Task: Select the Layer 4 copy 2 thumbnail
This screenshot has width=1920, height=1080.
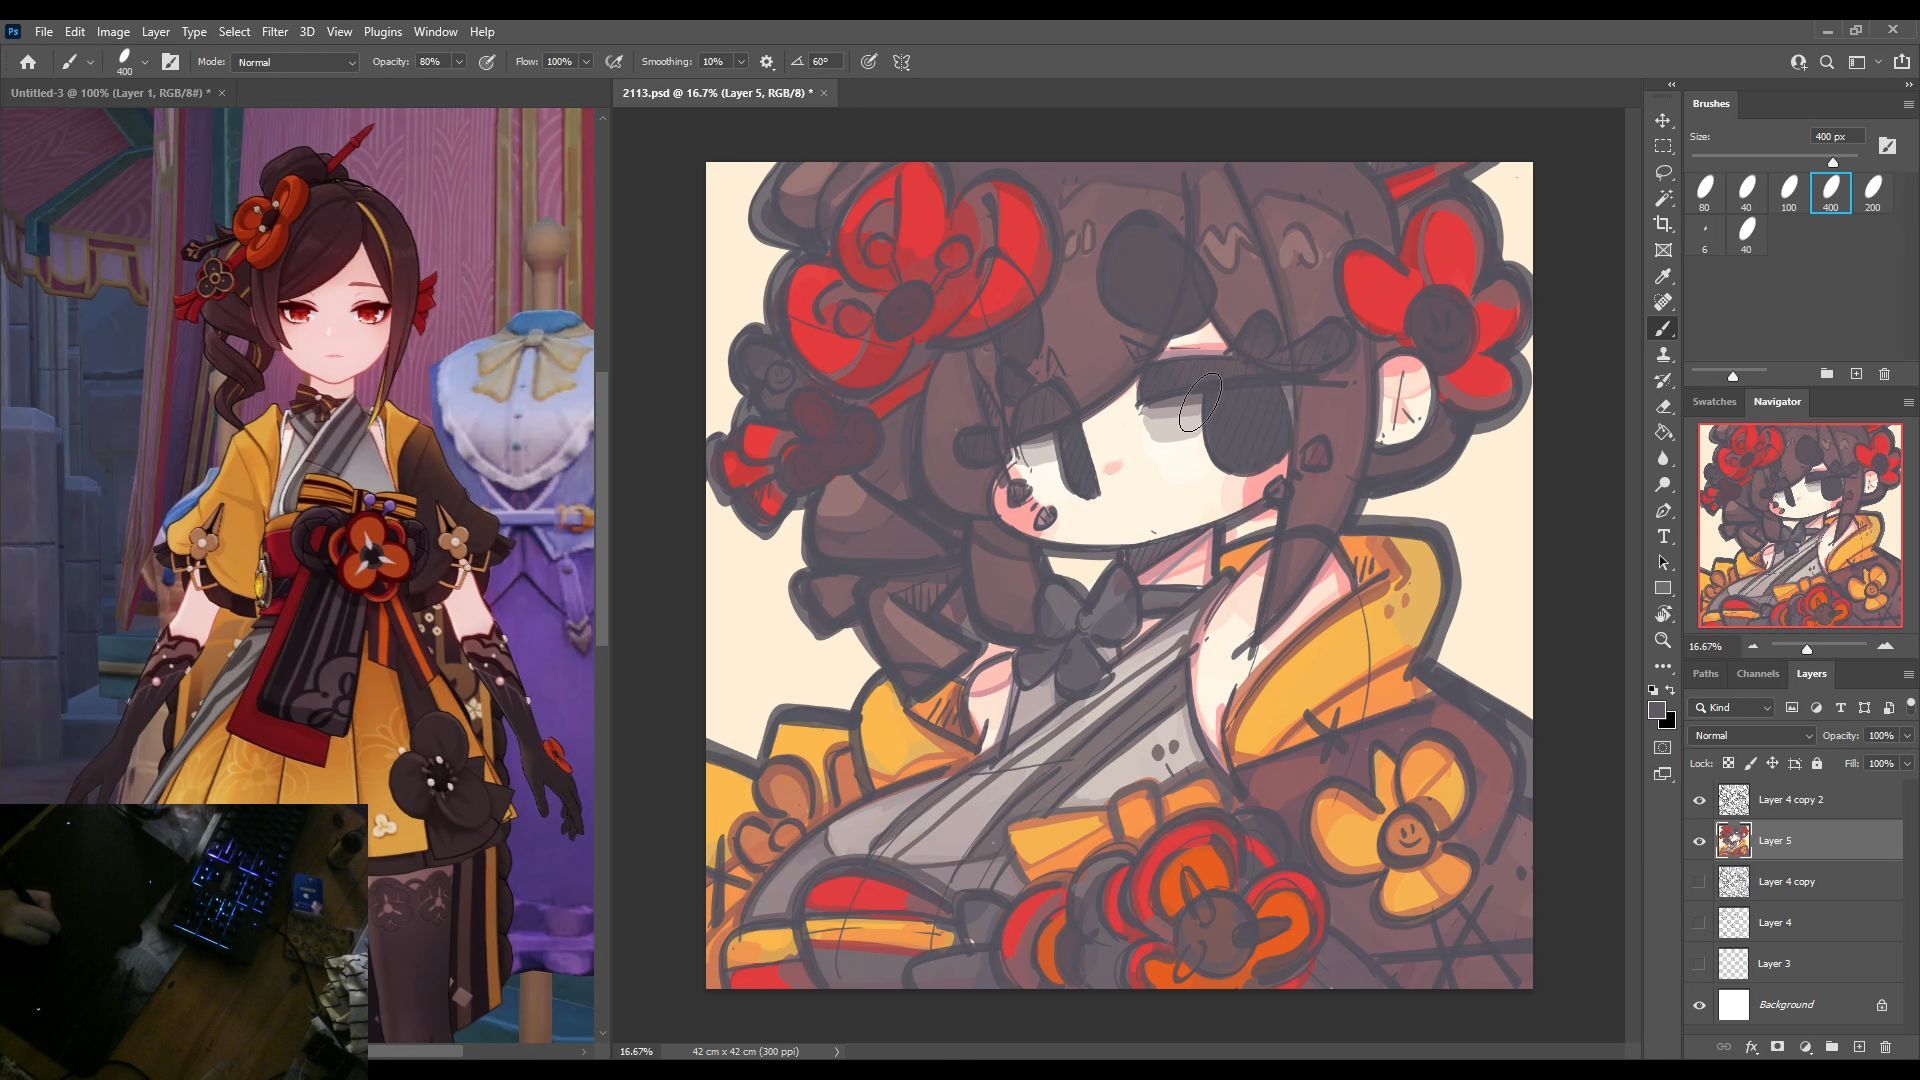Action: pyautogui.click(x=1734, y=800)
